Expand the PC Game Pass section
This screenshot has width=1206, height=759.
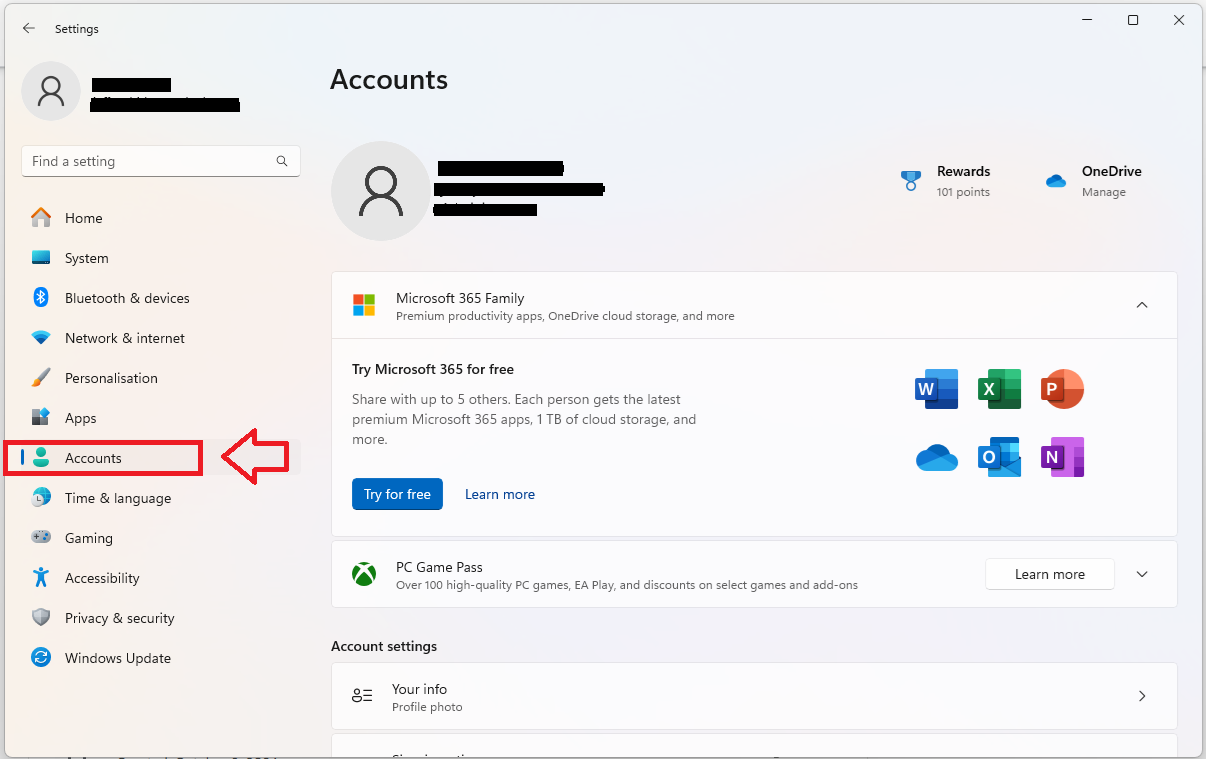[1142, 574]
